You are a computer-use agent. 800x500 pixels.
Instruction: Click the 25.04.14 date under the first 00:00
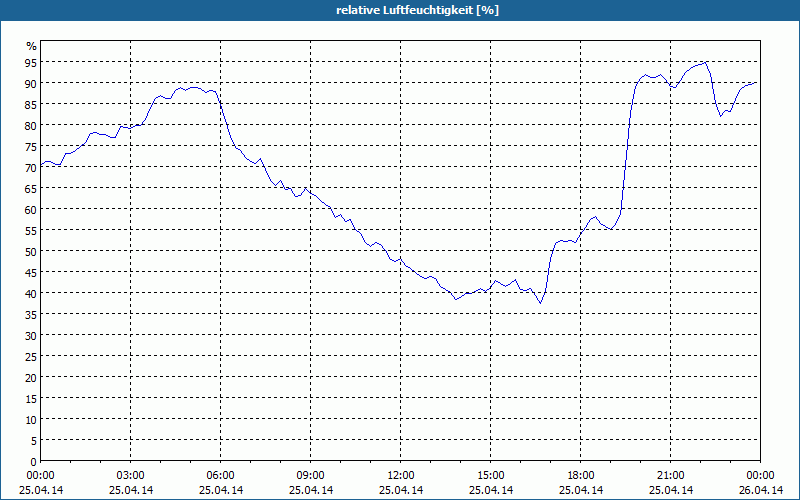click(x=41, y=490)
